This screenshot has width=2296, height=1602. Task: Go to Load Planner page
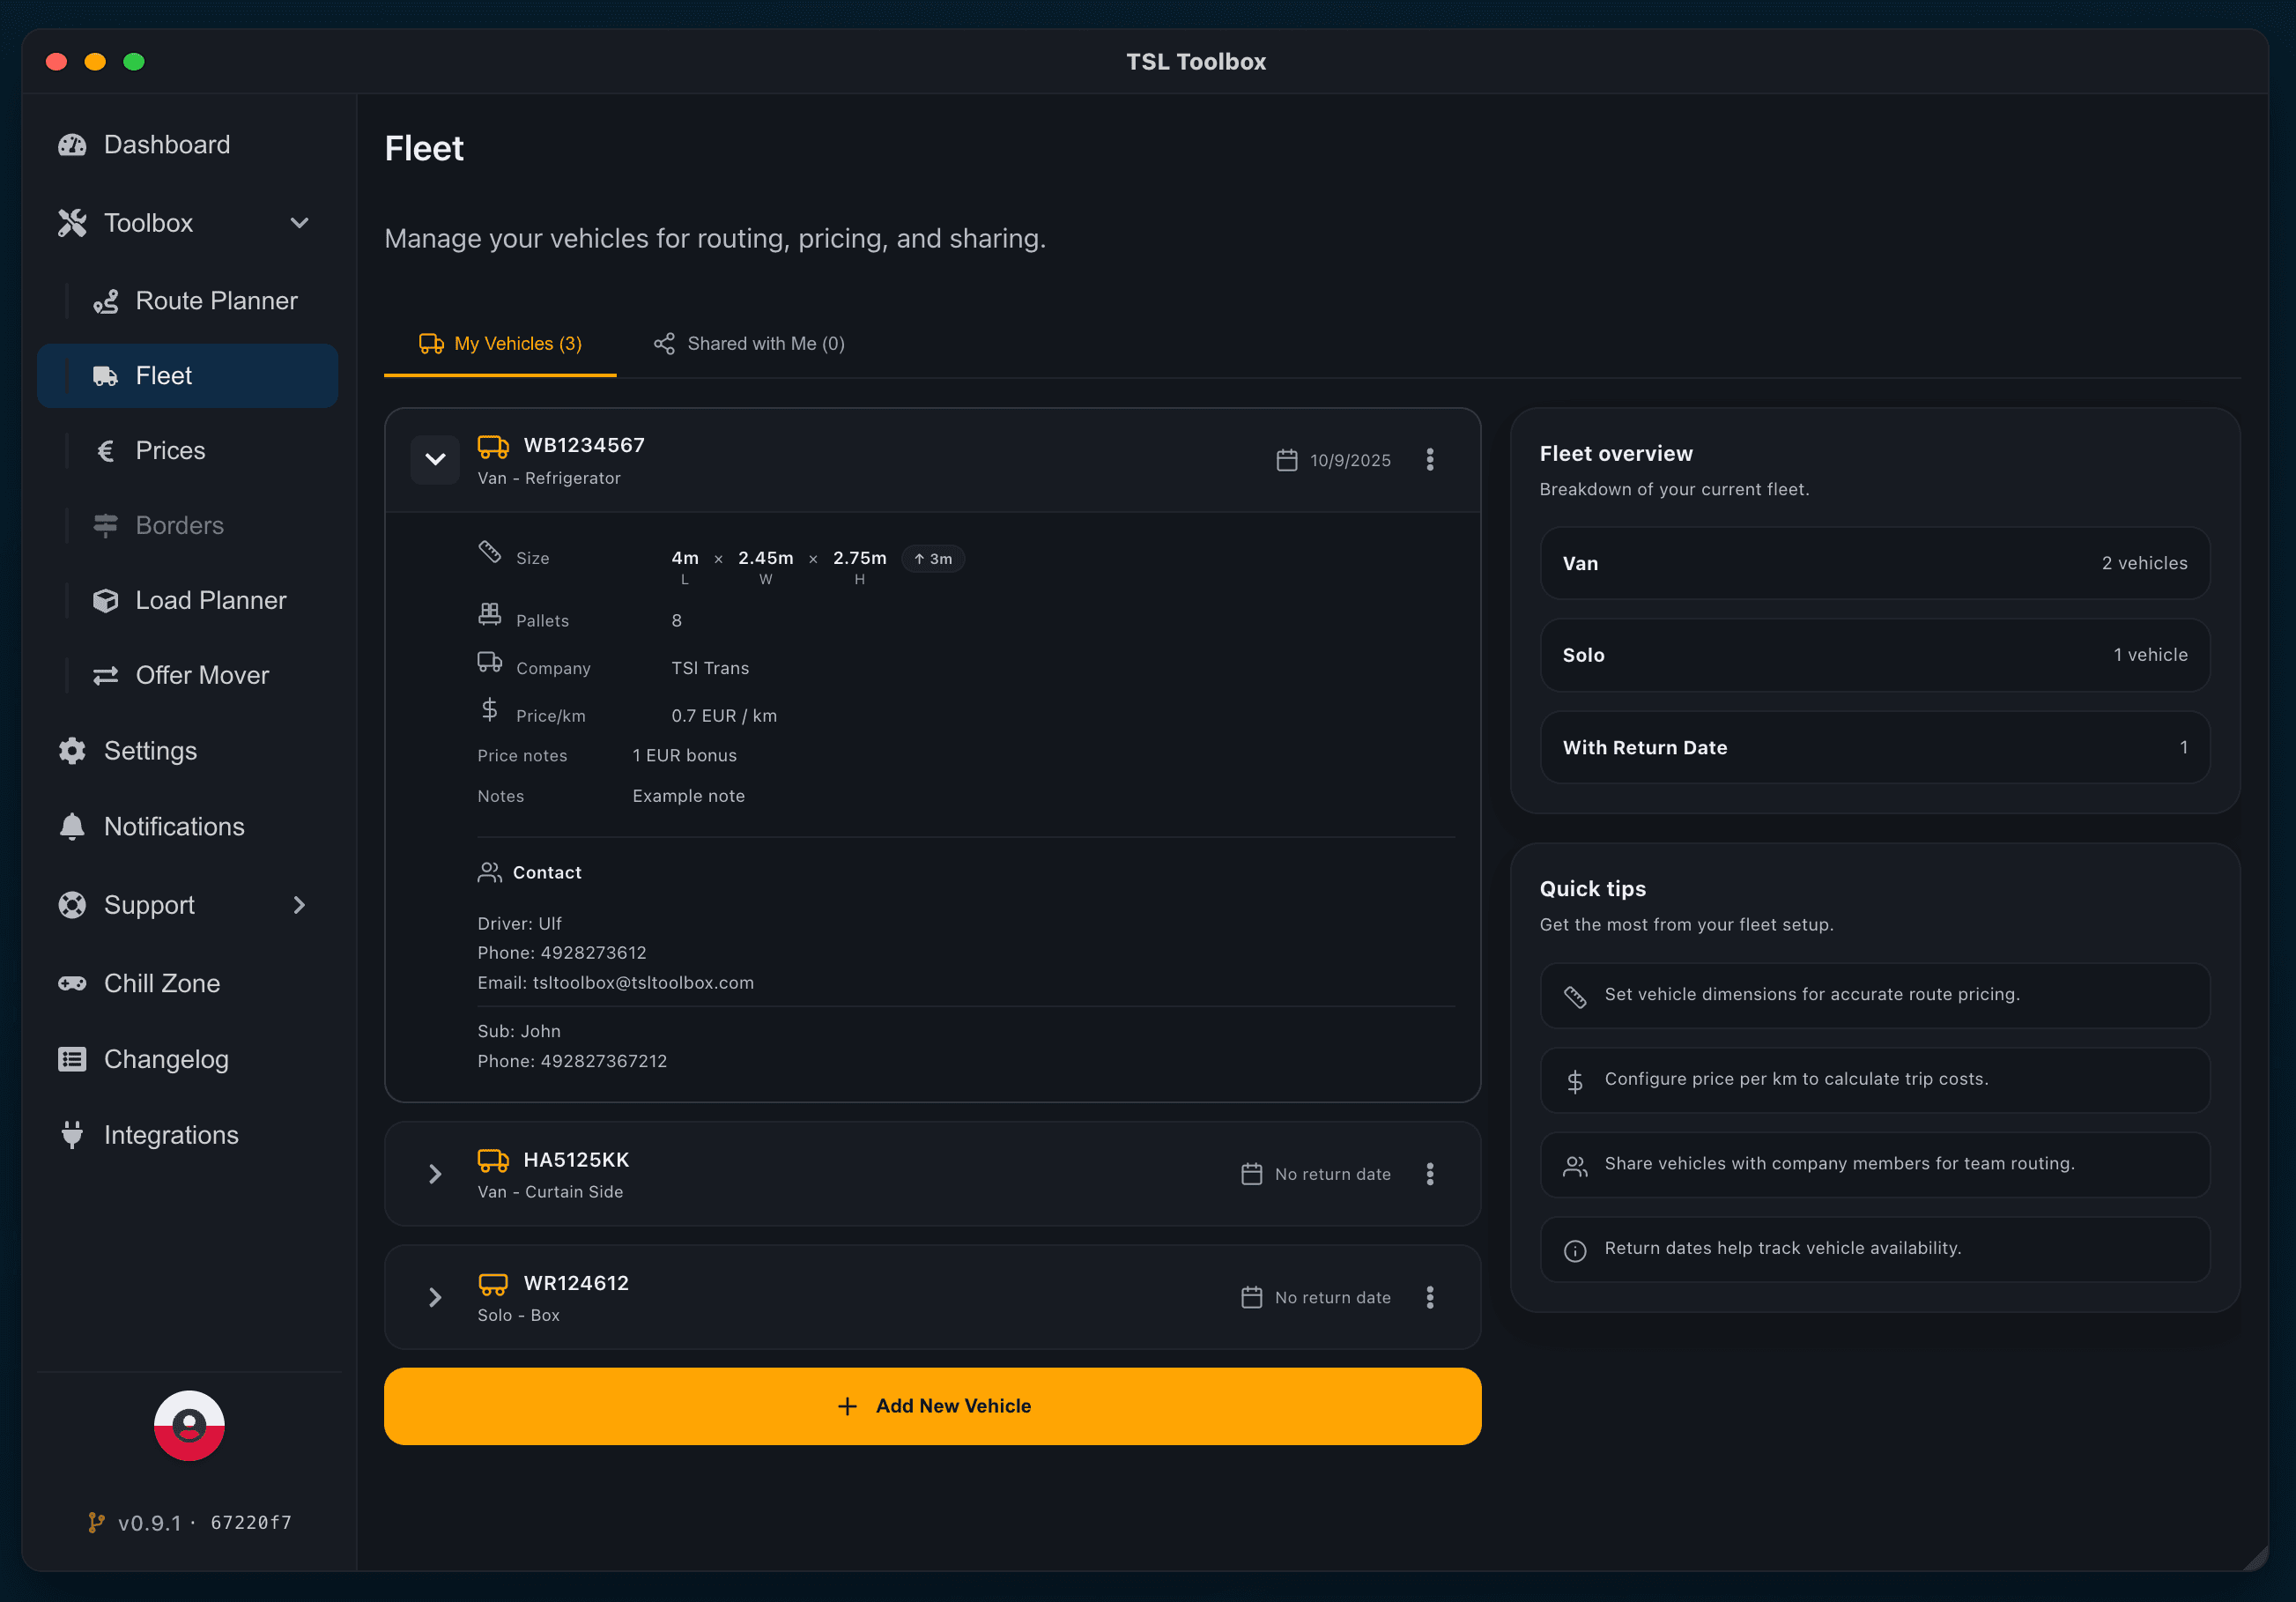point(187,600)
